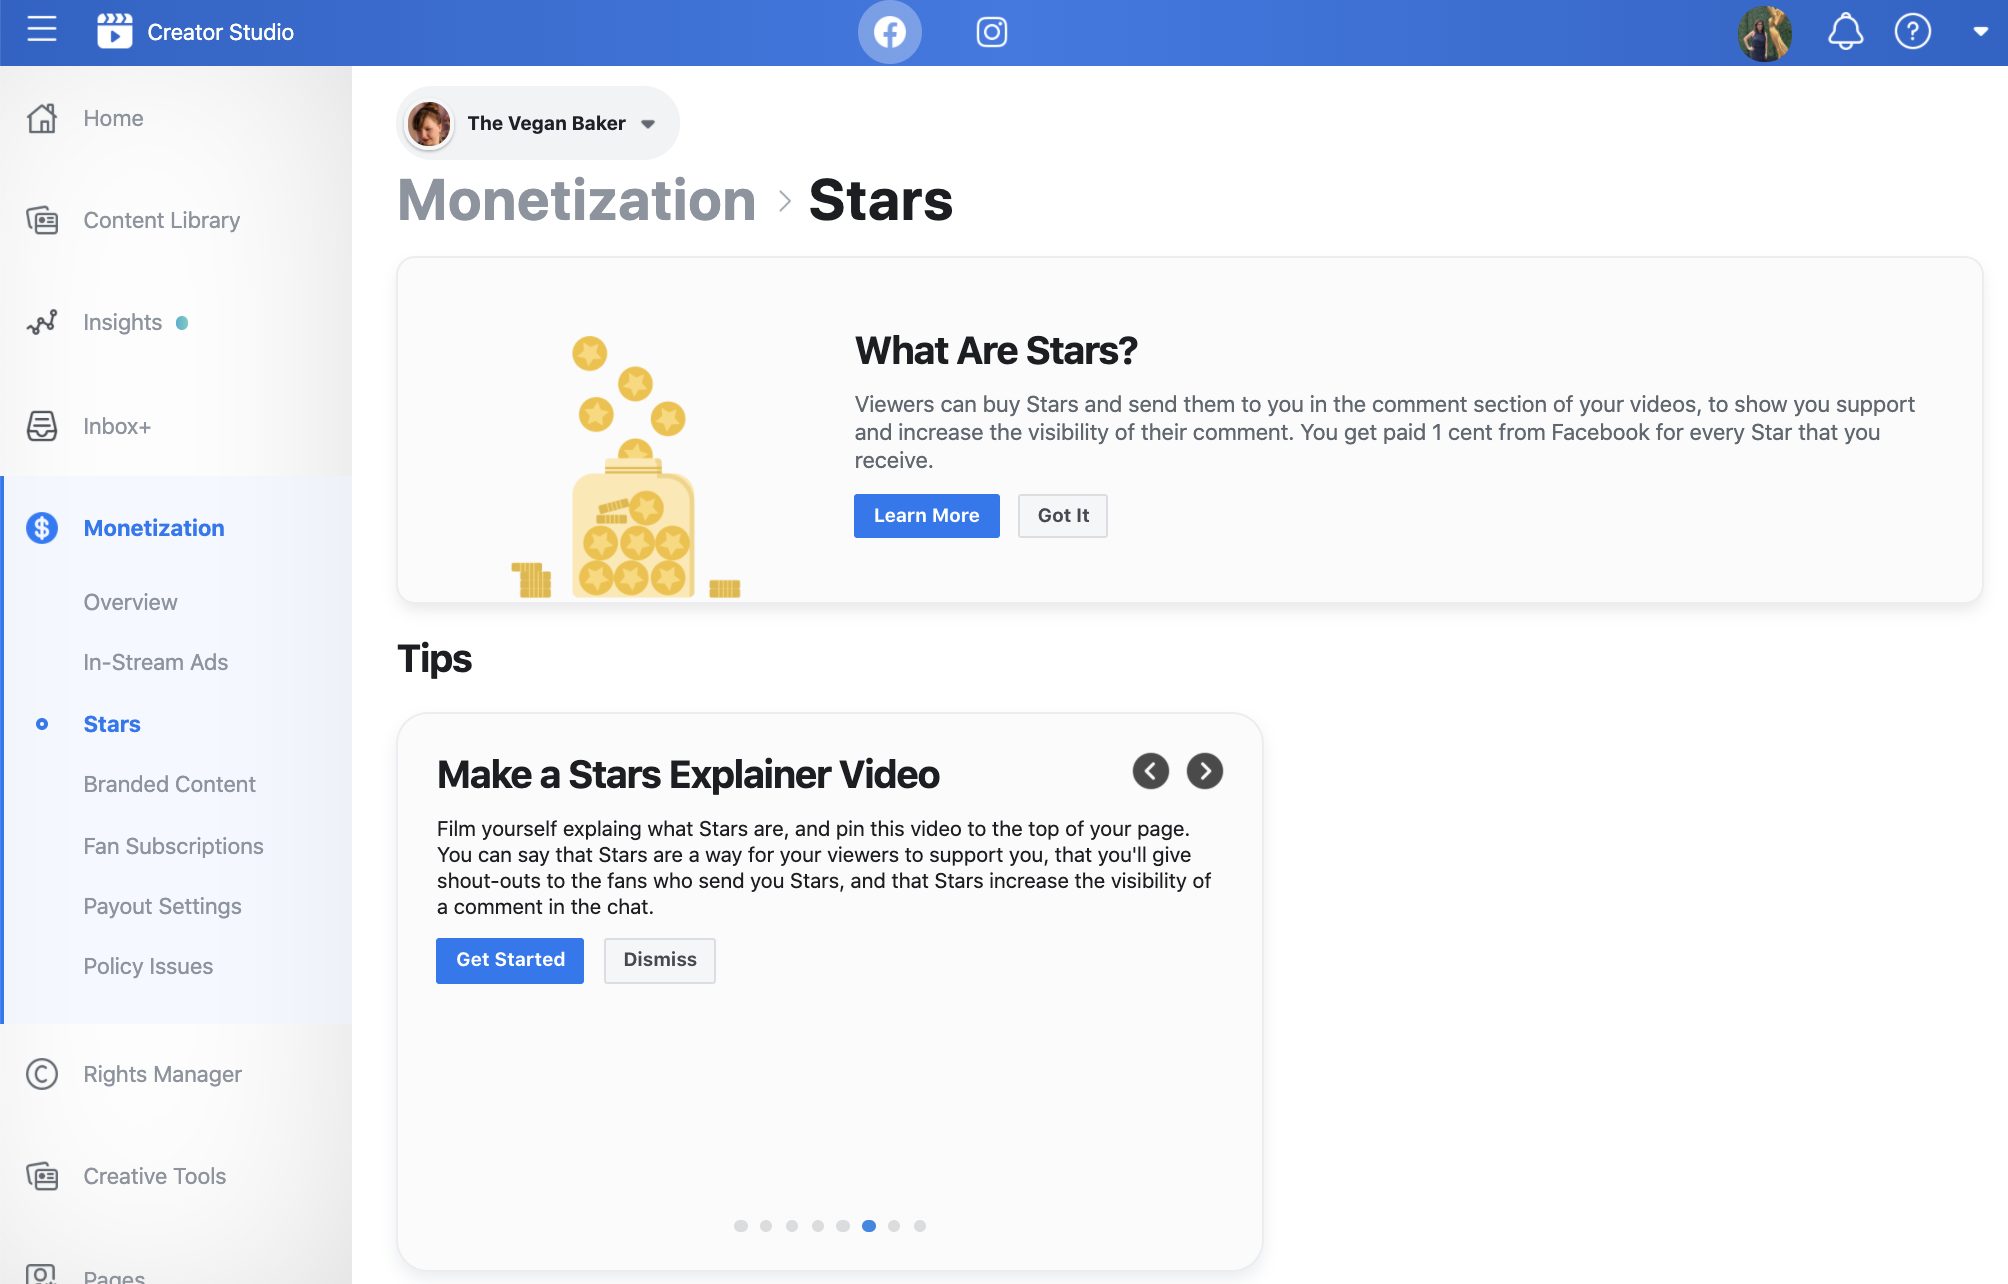Switch to the Instagram platform icon
2008x1284 pixels.
[991, 32]
